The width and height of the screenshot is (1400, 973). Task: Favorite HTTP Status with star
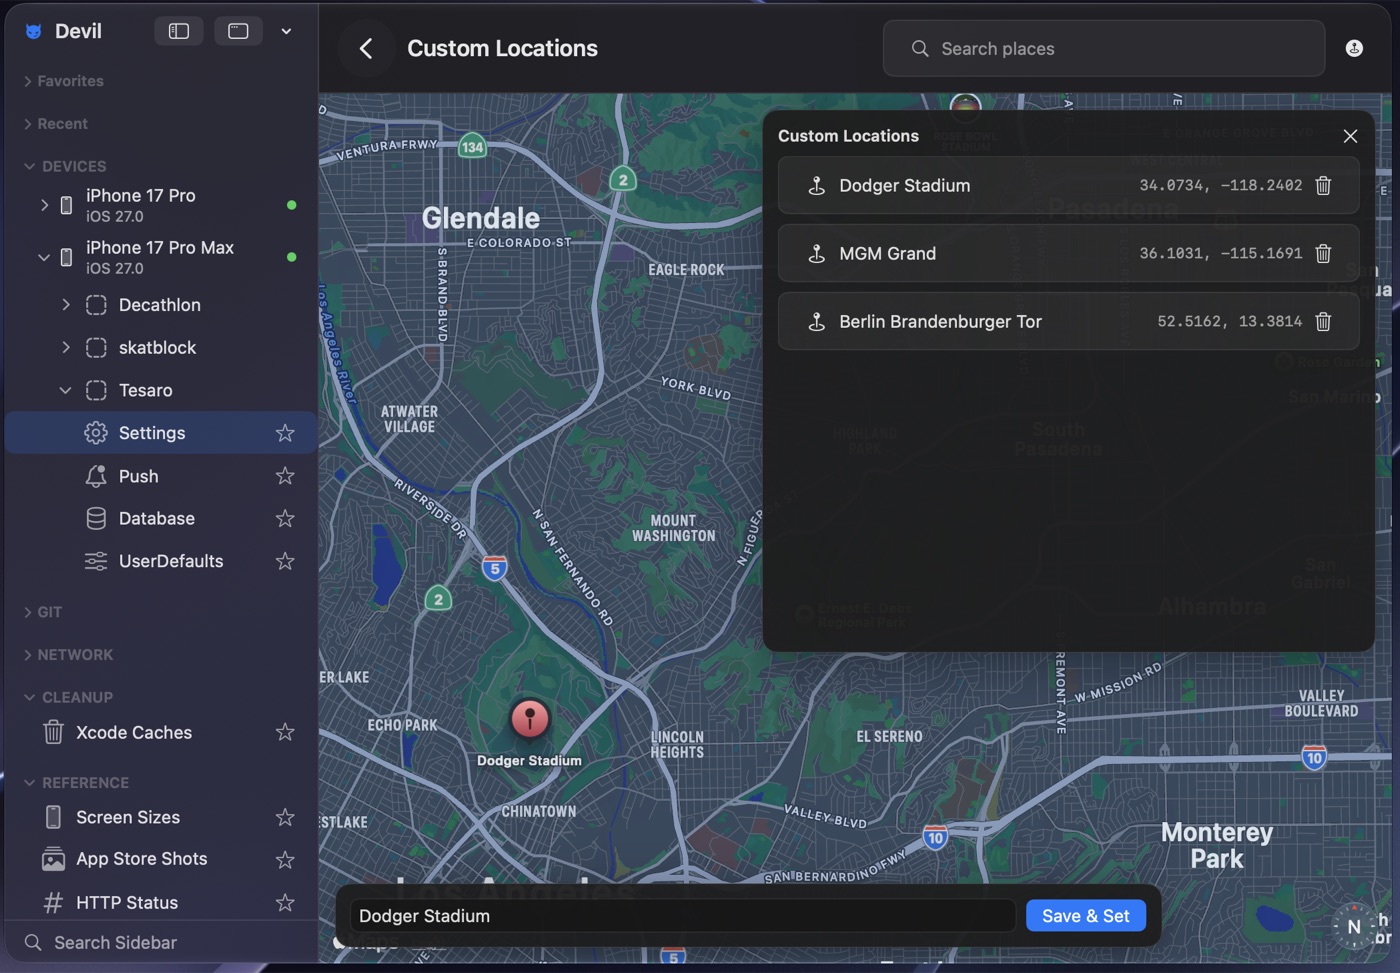tap(285, 902)
